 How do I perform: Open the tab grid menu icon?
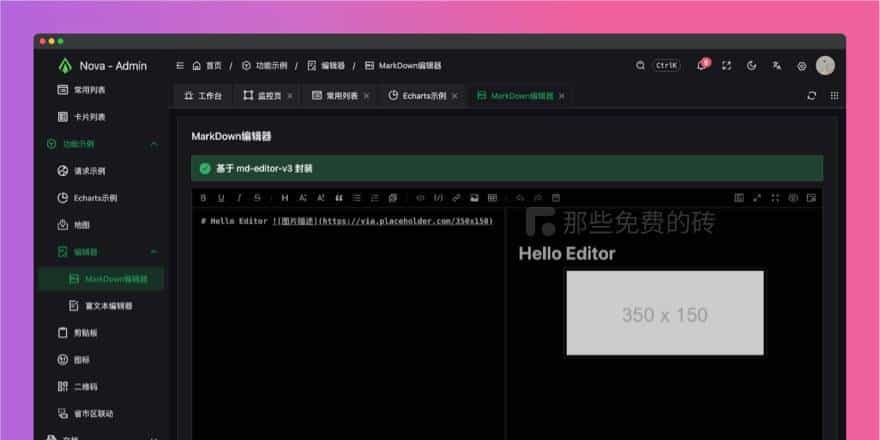(x=835, y=96)
